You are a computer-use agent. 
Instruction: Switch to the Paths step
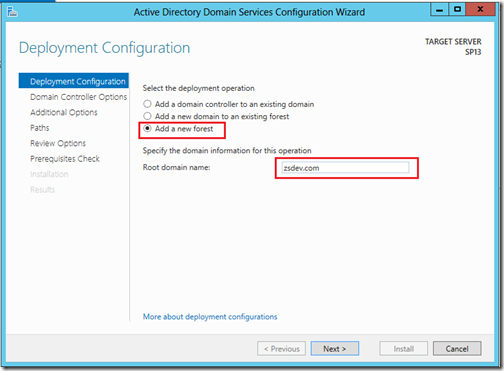(x=40, y=128)
